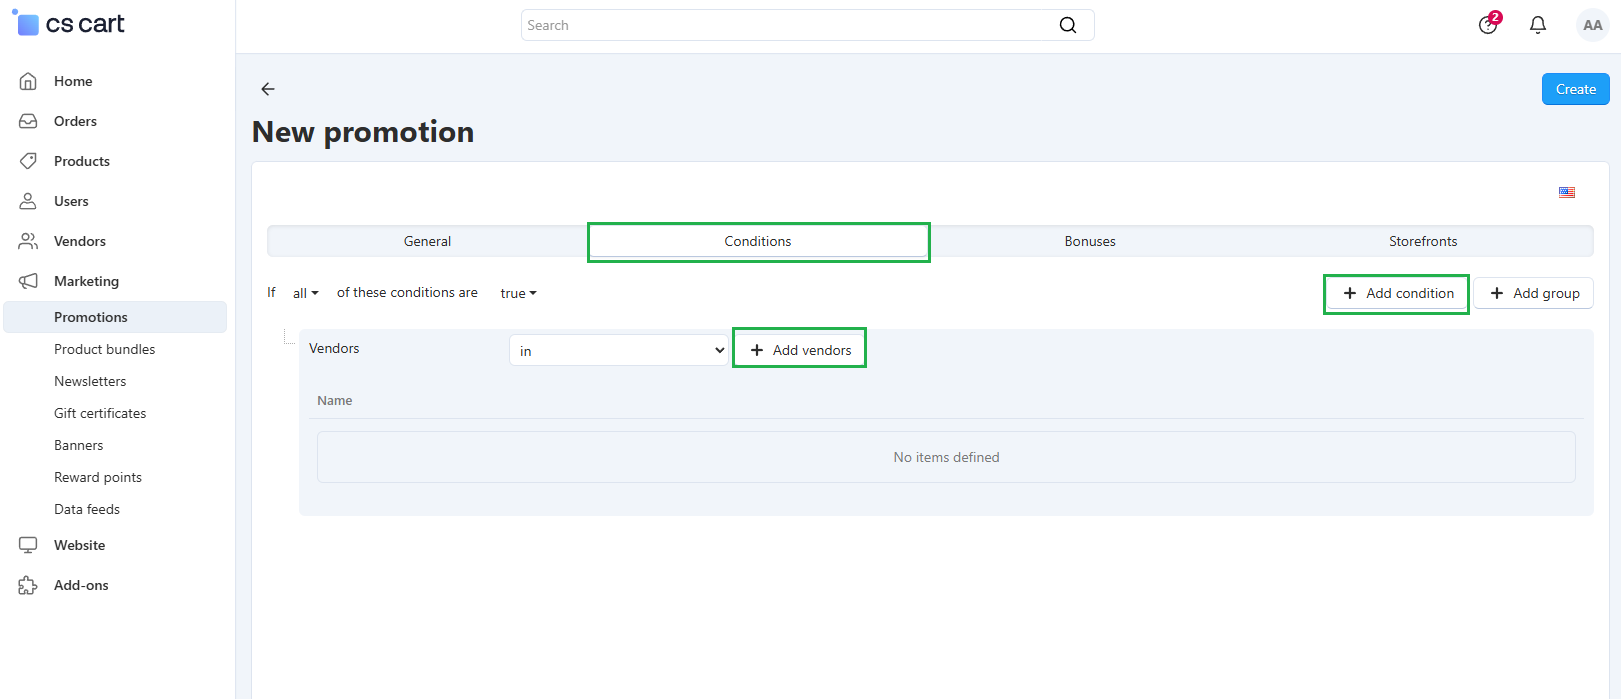Click the Vendors people icon
This screenshot has width=1621, height=699.
click(x=28, y=241)
